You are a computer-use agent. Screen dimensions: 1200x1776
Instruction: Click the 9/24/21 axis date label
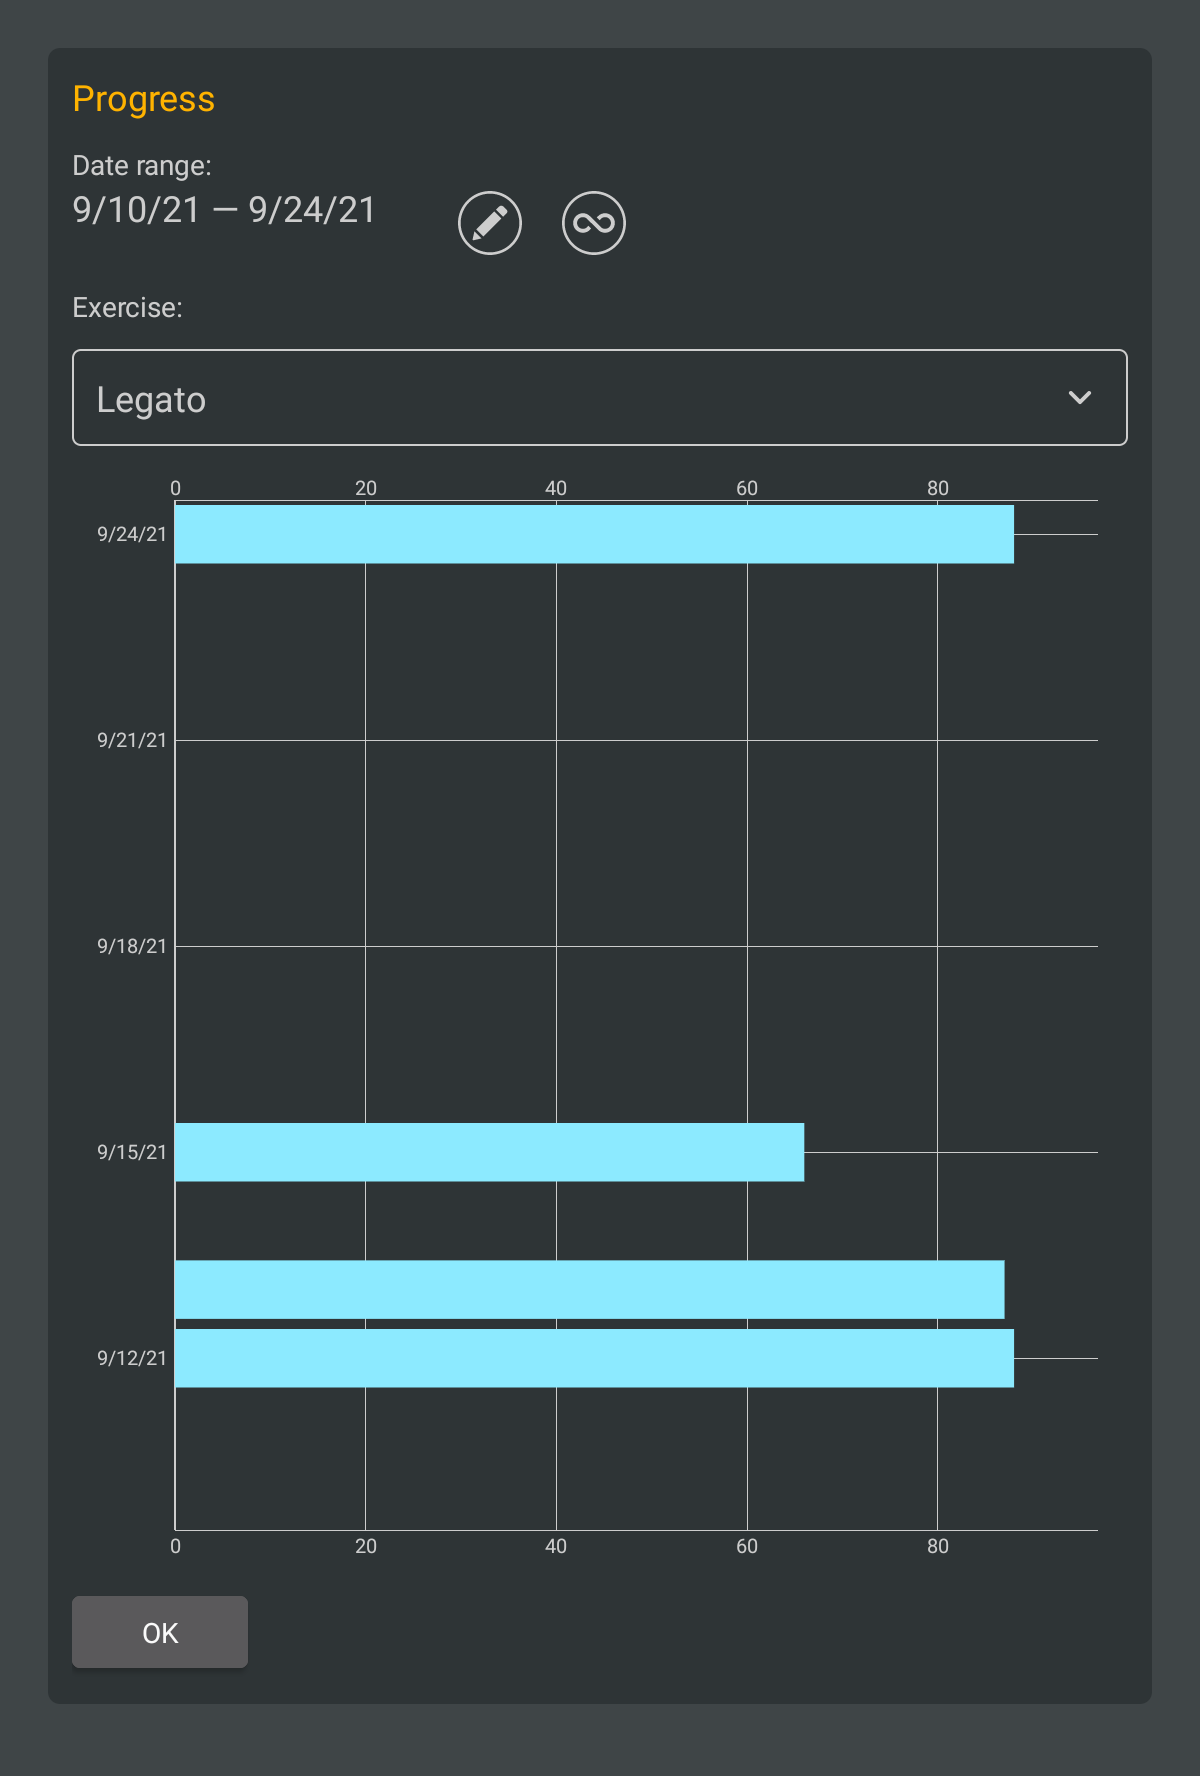click(132, 535)
